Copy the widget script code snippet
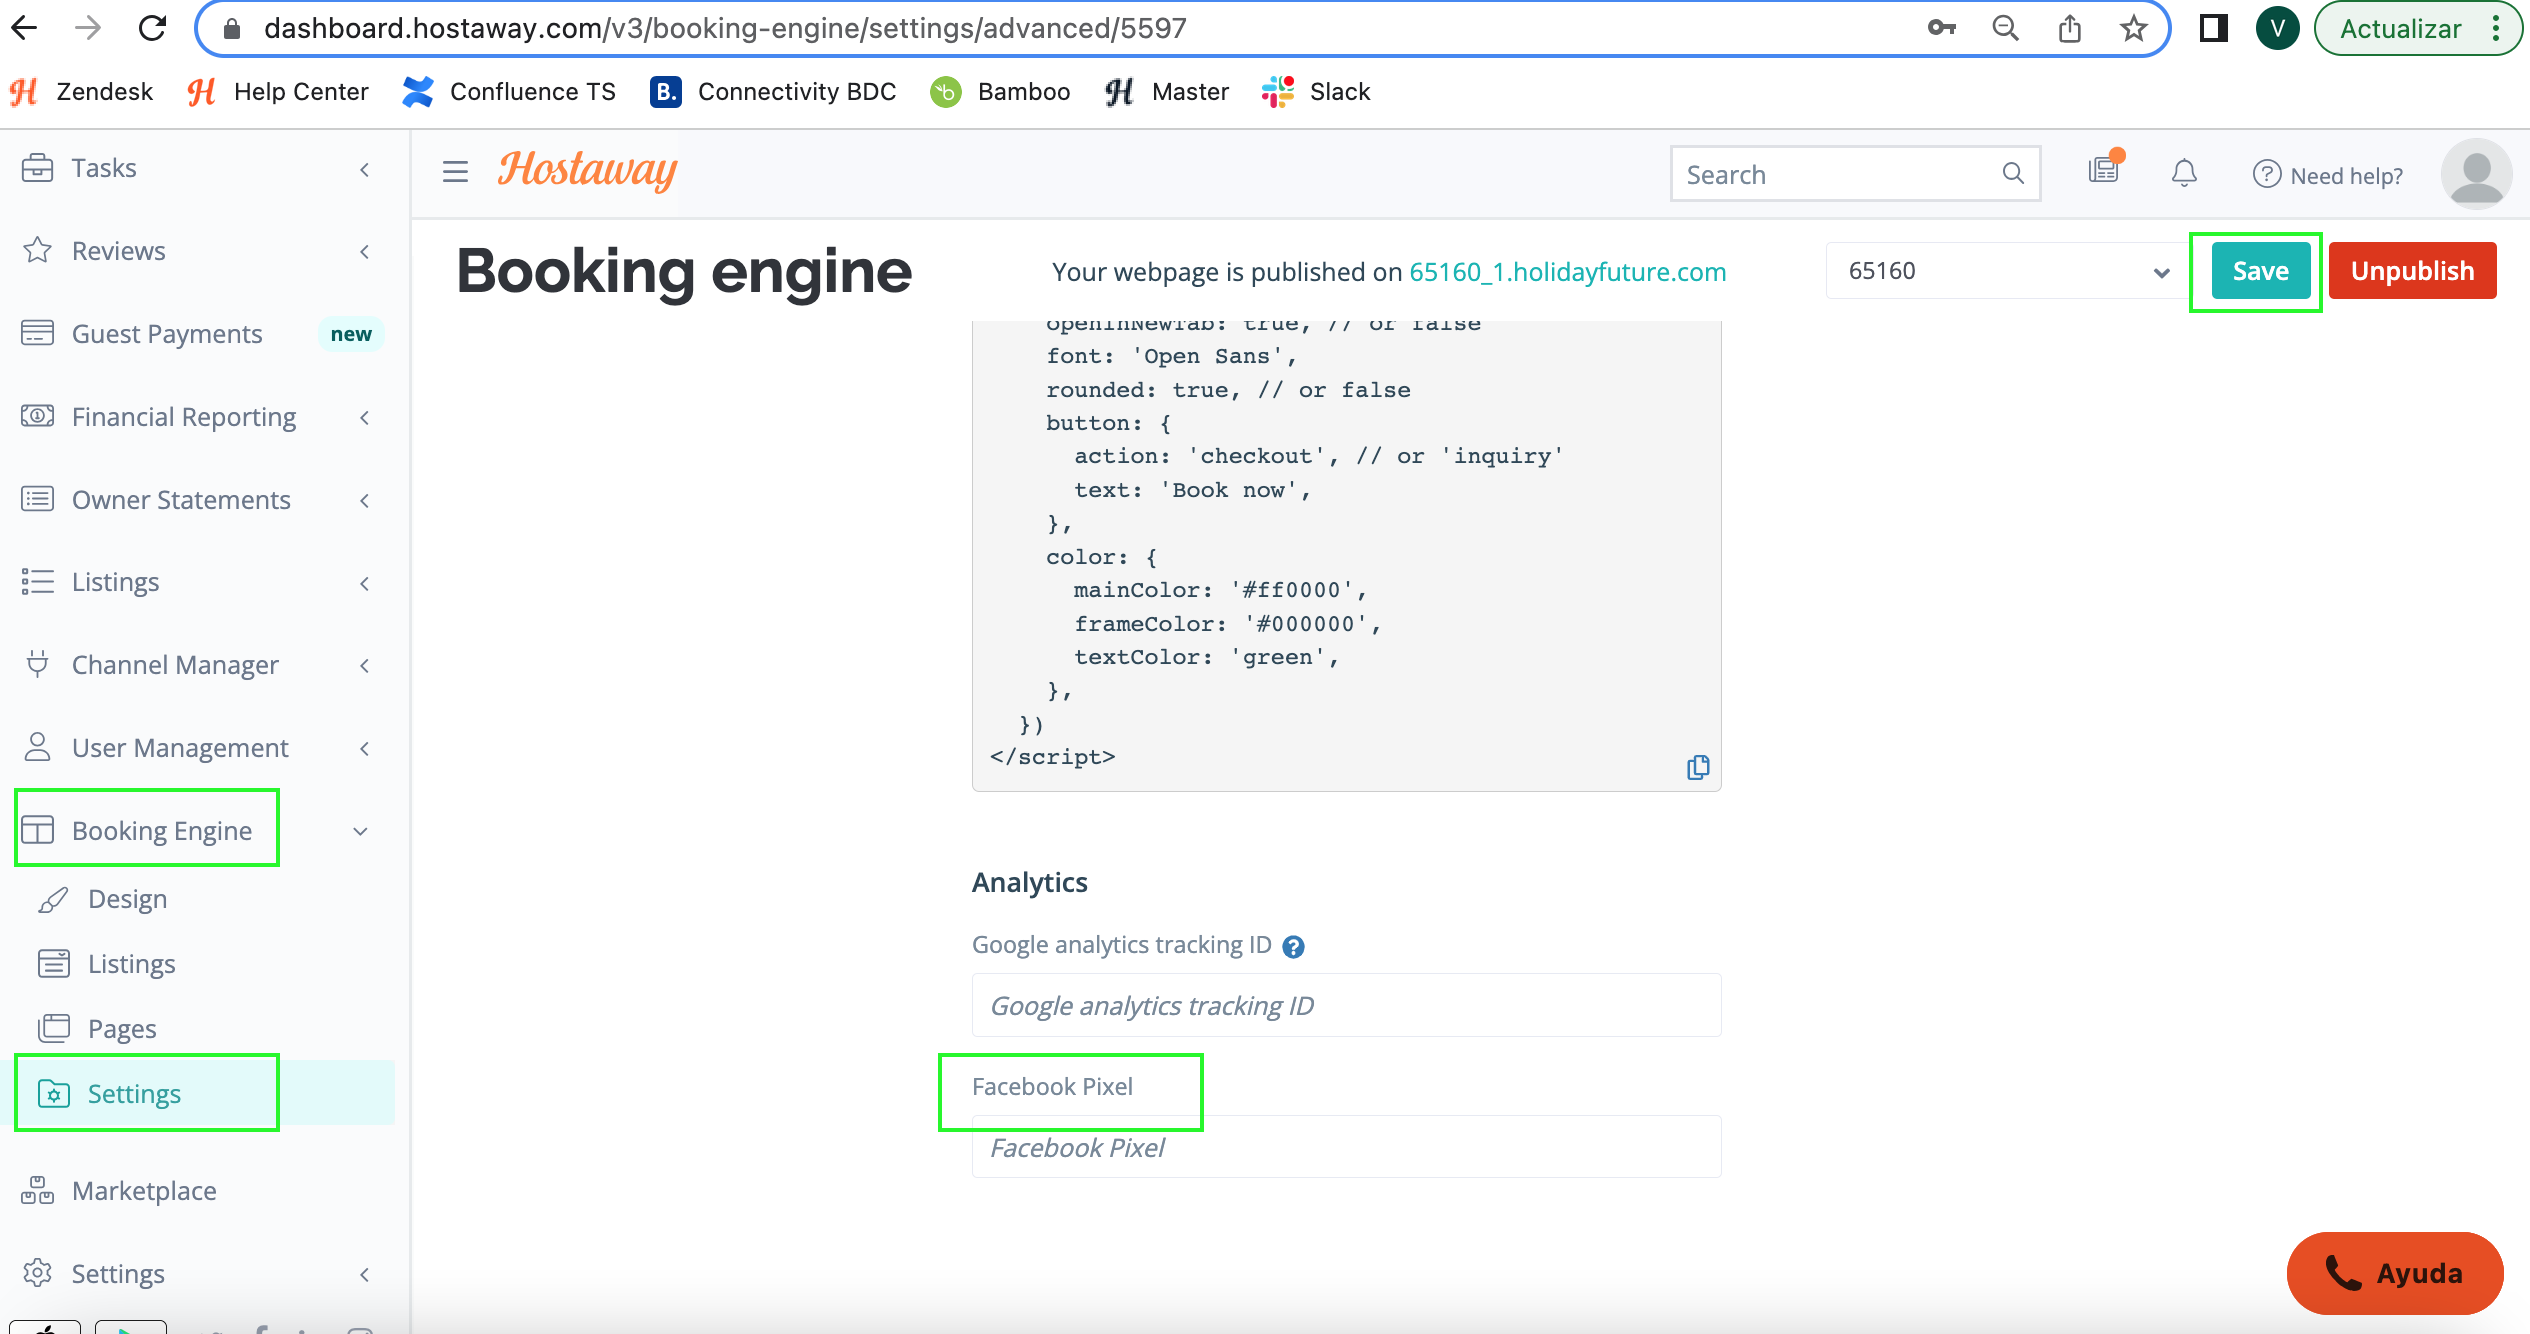 [x=1697, y=767]
